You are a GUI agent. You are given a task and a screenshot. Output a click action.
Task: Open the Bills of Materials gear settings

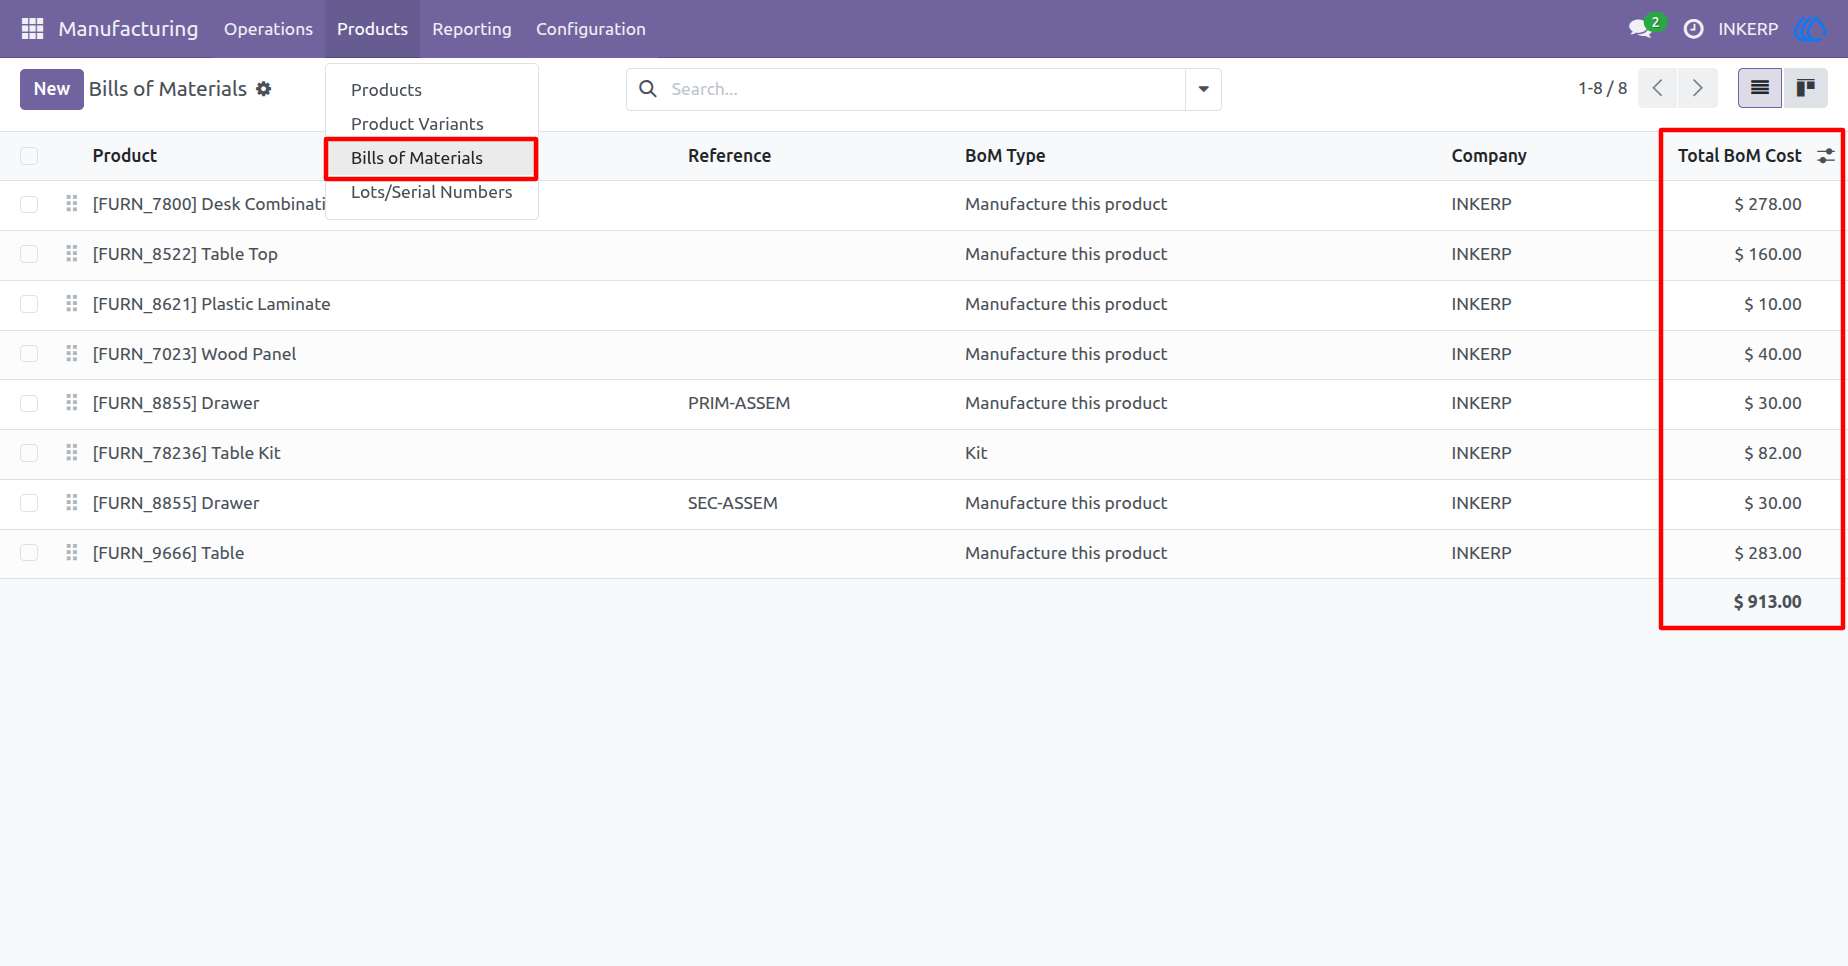point(264,89)
